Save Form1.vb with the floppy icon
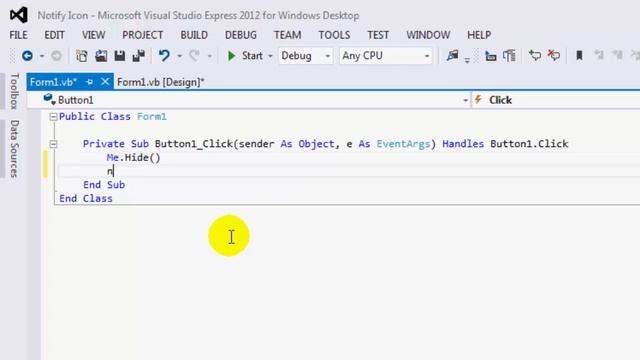The width and height of the screenshot is (640, 360). [120, 56]
